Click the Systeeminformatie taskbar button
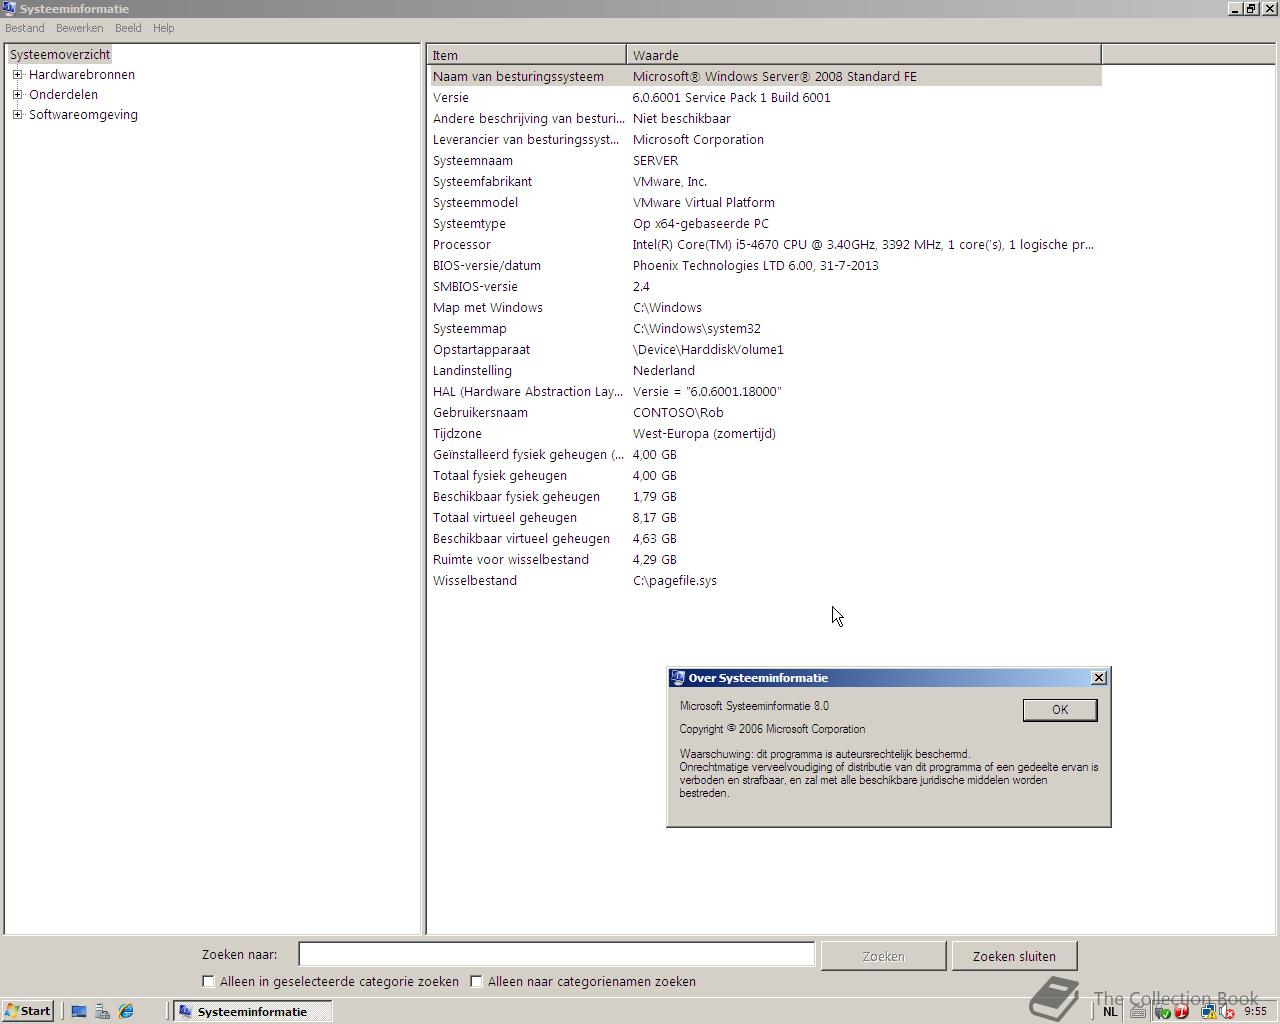1280x1024 pixels. click(x=252, y=1011)
